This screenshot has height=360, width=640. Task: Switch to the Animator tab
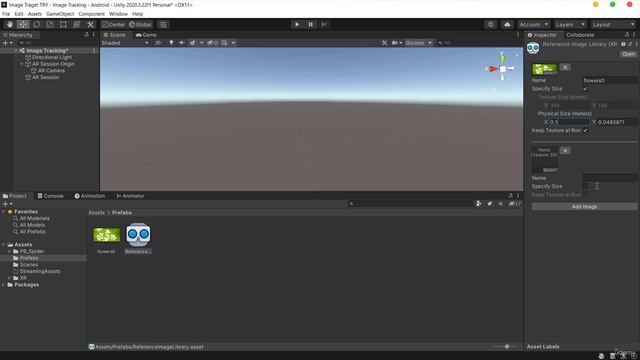pyautogui.click(x=130, y=196)
